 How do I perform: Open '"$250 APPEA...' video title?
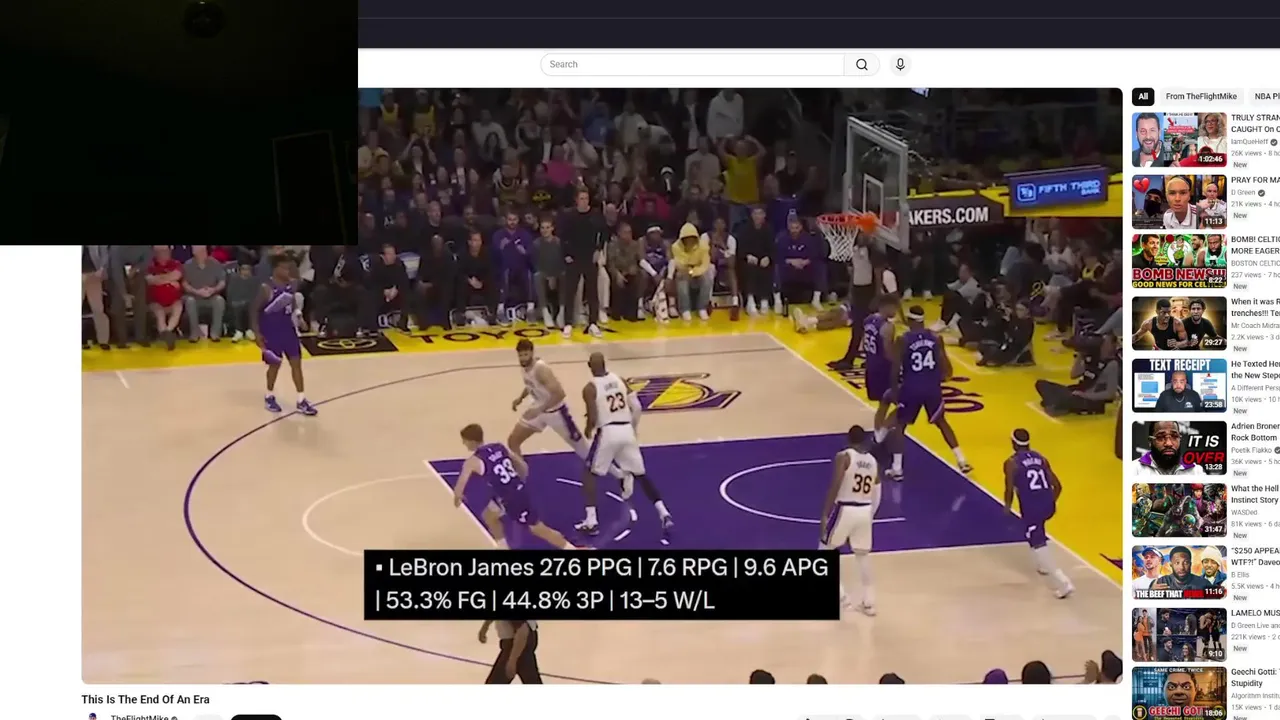1255,556
